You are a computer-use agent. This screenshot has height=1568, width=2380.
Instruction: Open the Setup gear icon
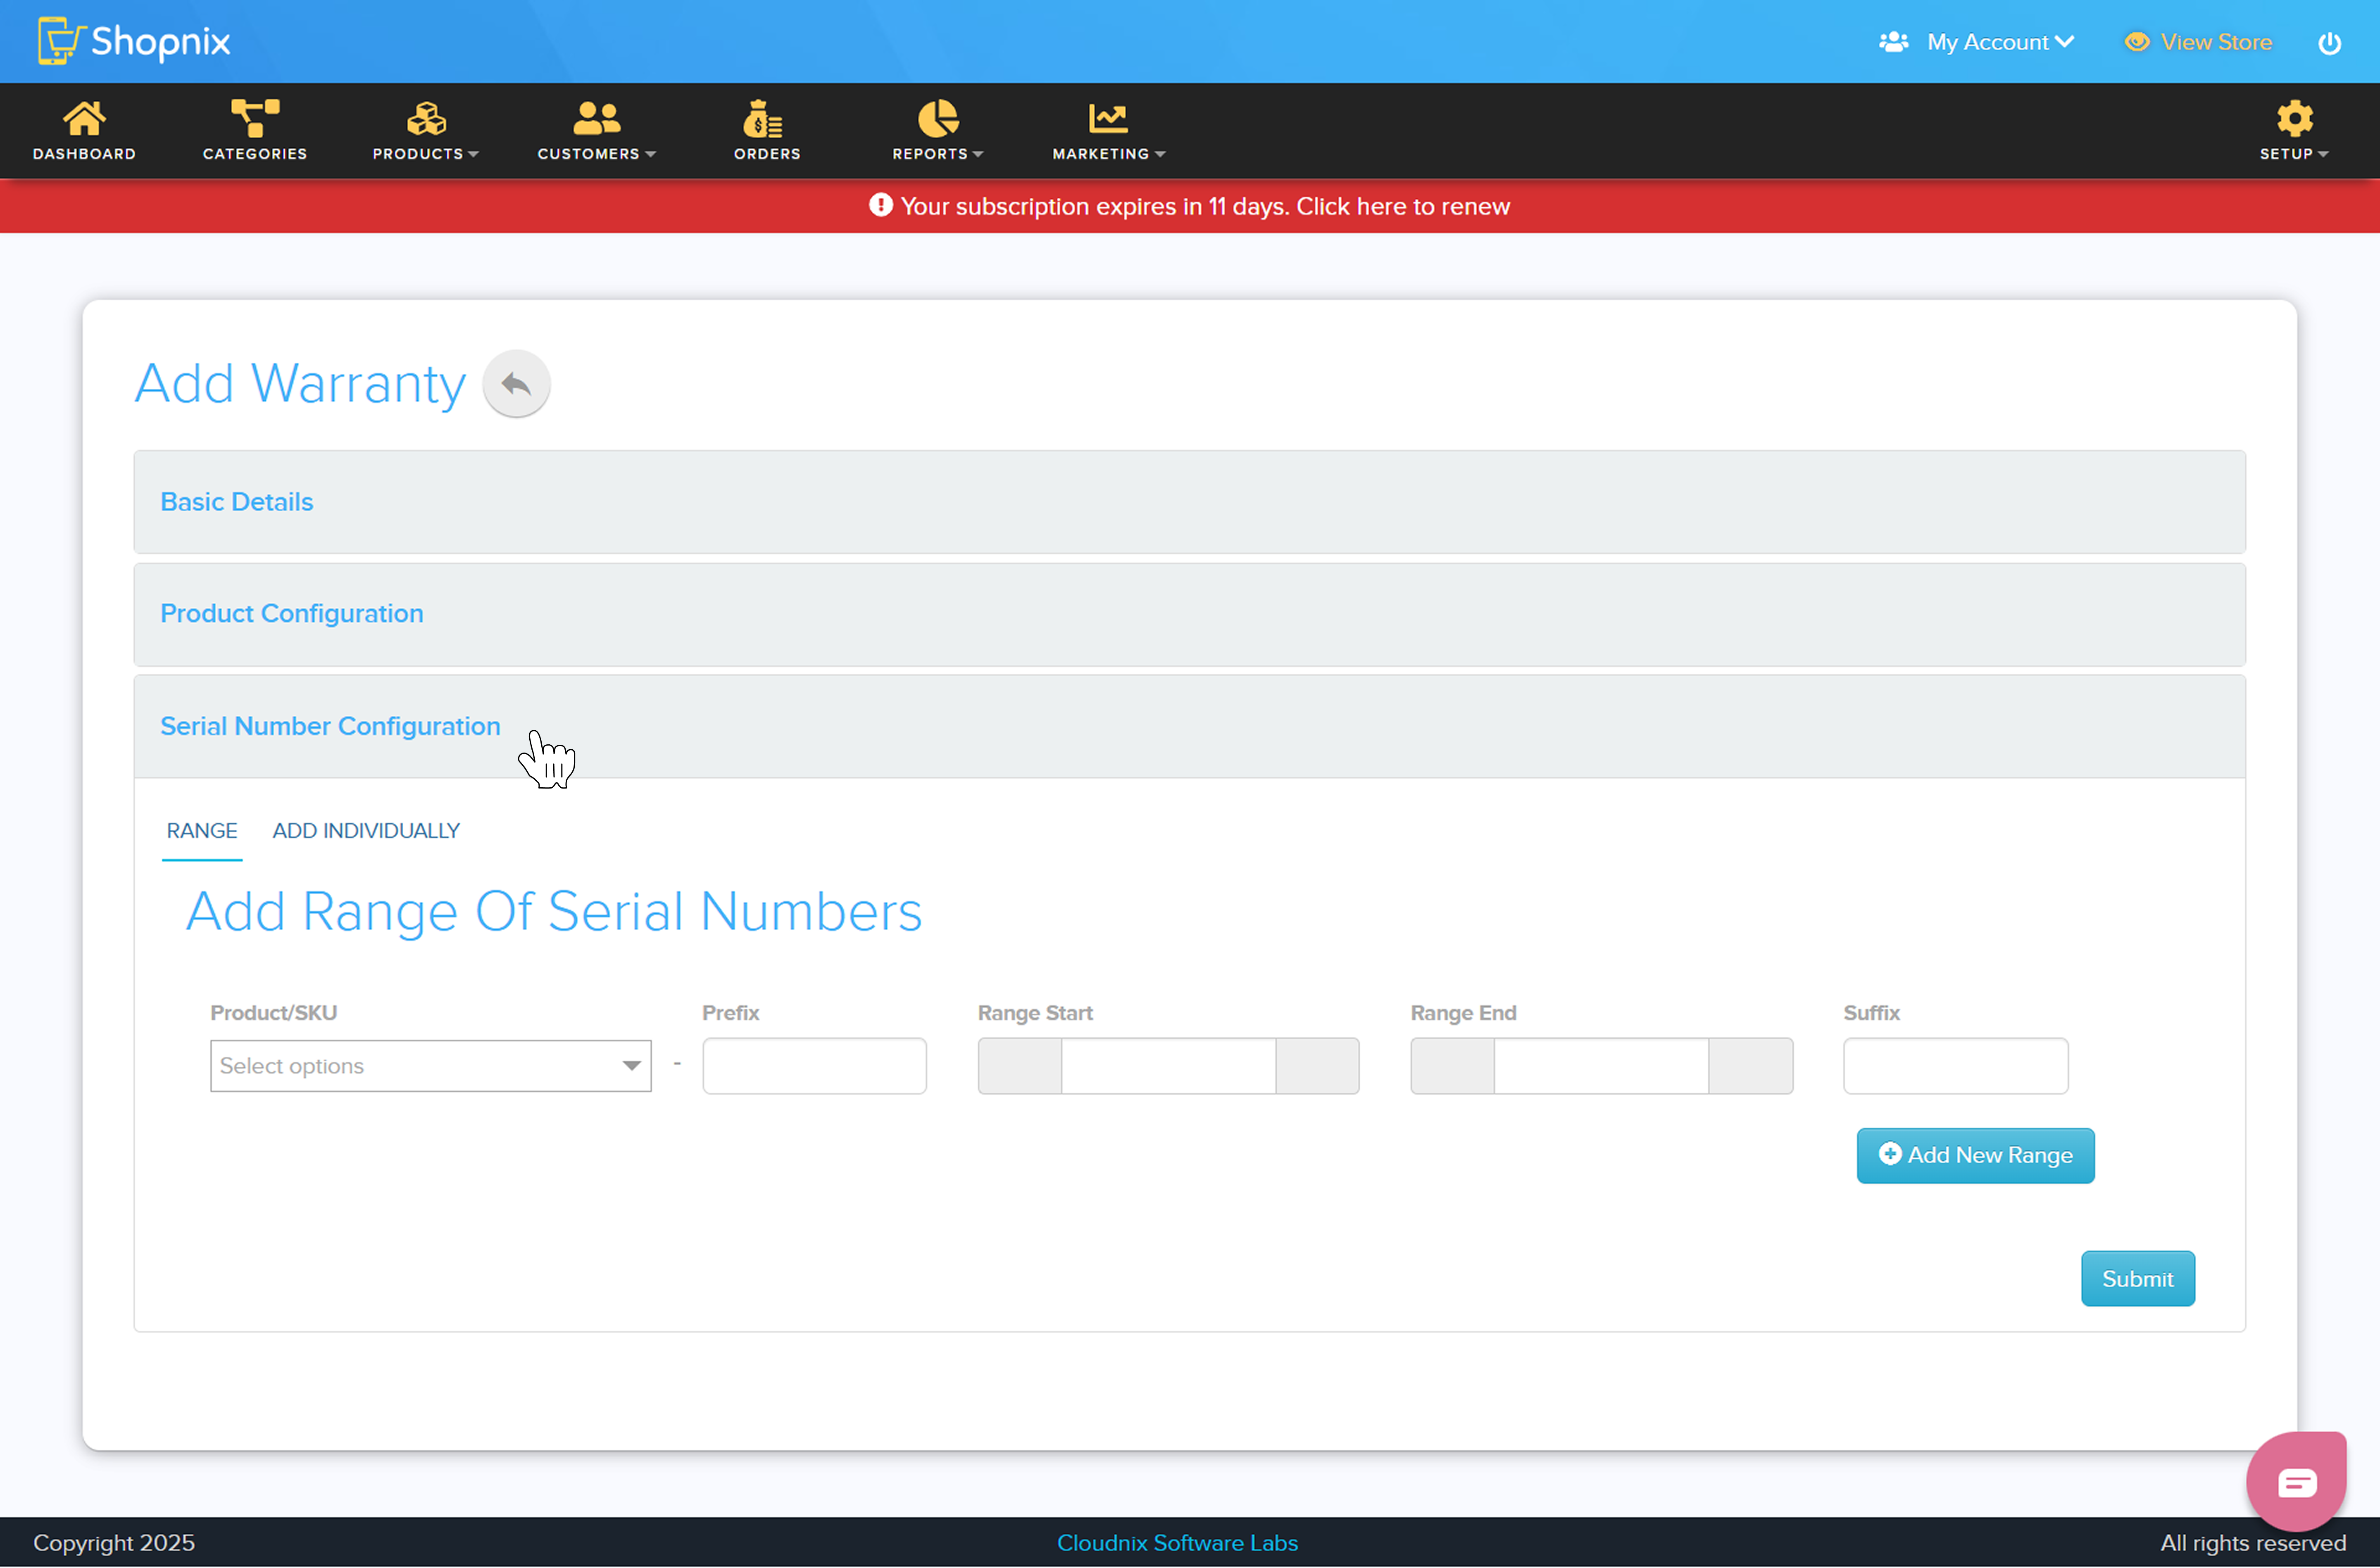tap(2294, 118)
